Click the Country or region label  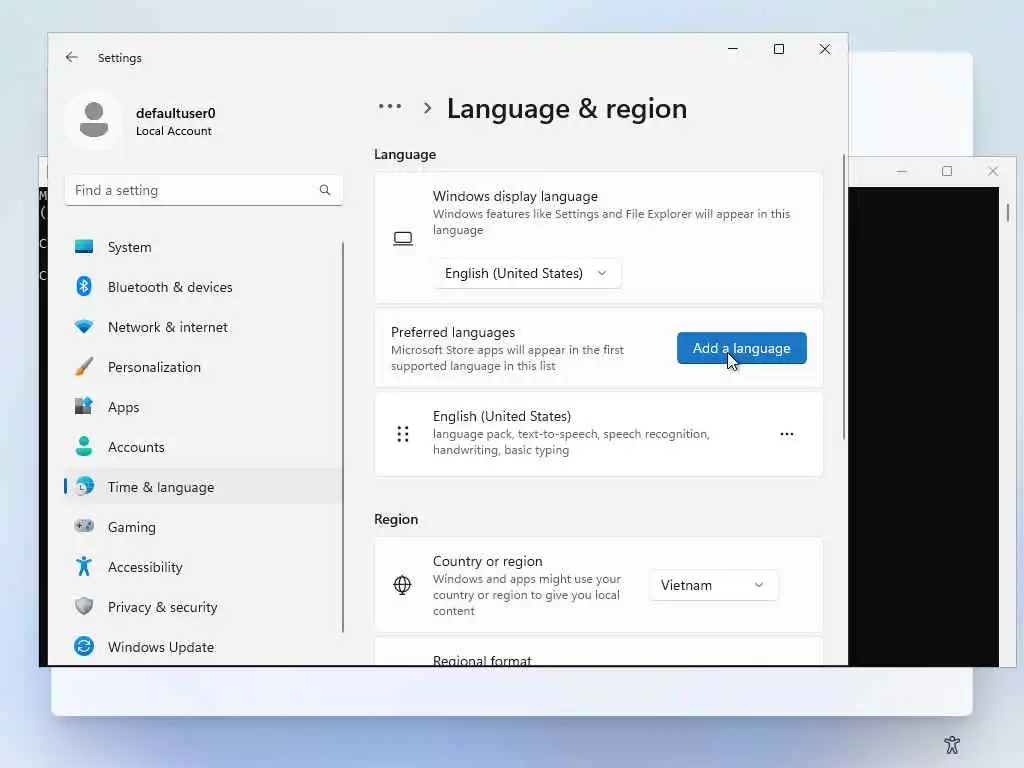[x=487, y=561]
